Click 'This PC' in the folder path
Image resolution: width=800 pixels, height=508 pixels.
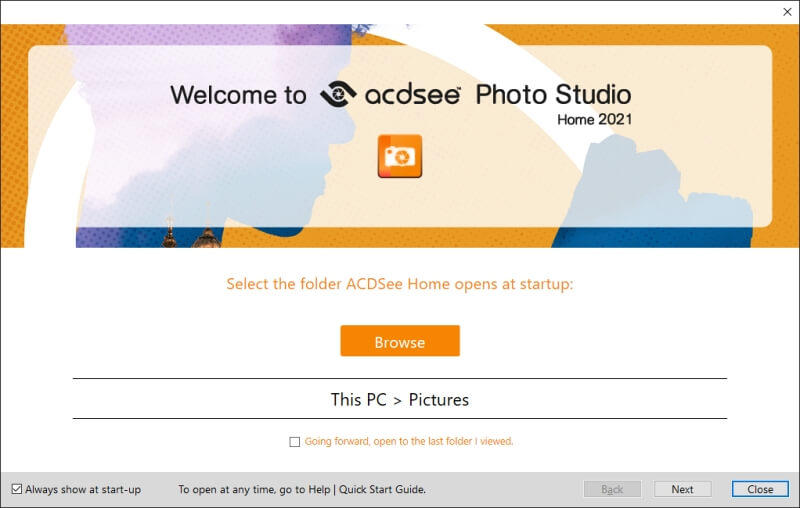pyautogui.click(x=359, y=399)
